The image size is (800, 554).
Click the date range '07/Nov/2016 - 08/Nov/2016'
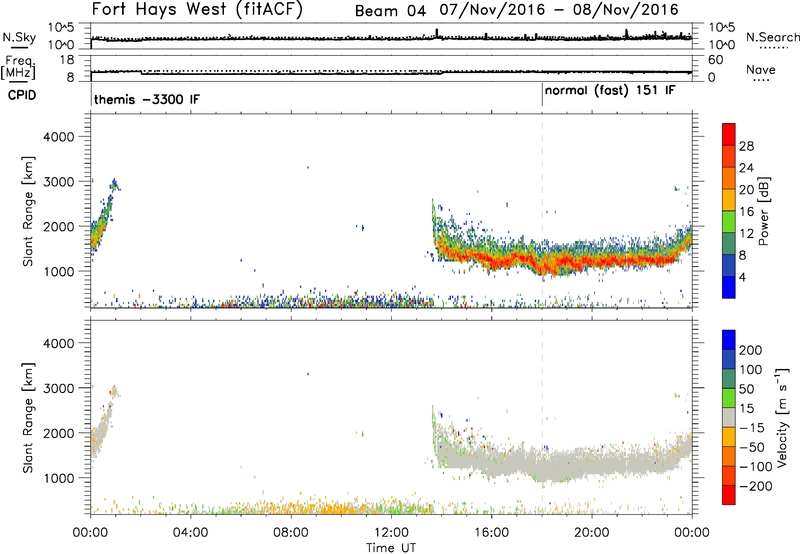559,10
